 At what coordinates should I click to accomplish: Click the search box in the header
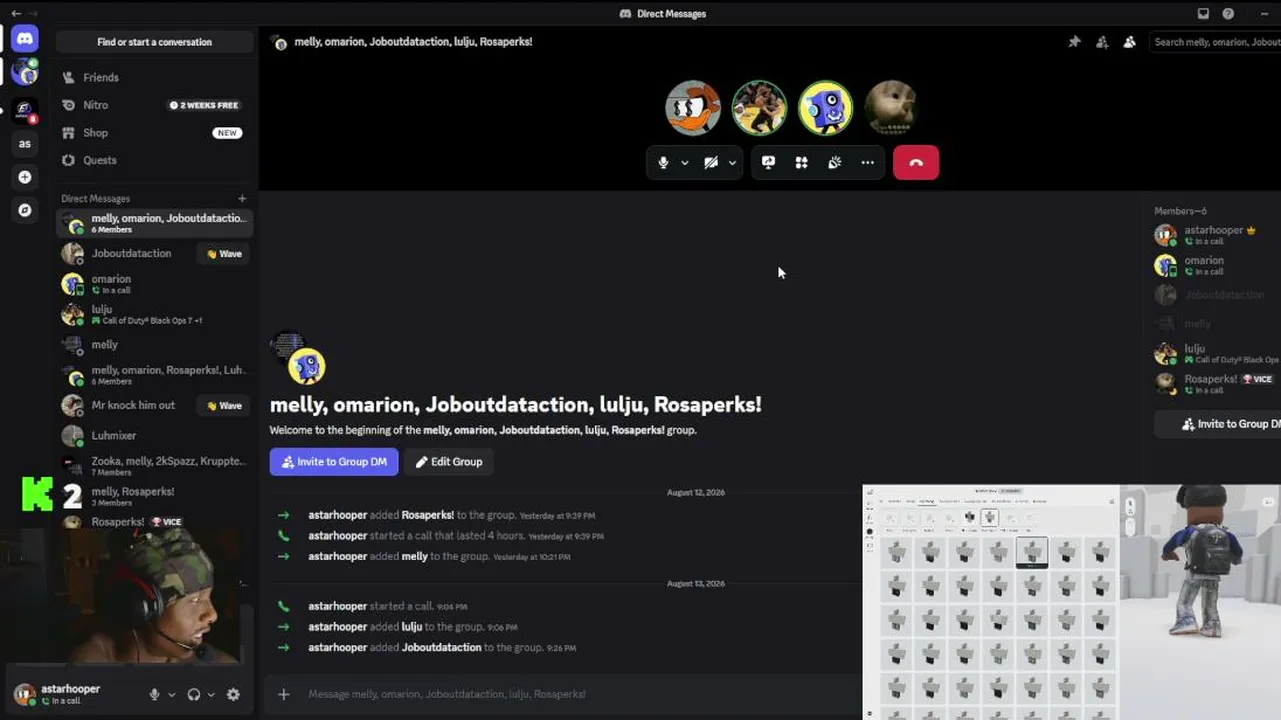pos(1215,42)
